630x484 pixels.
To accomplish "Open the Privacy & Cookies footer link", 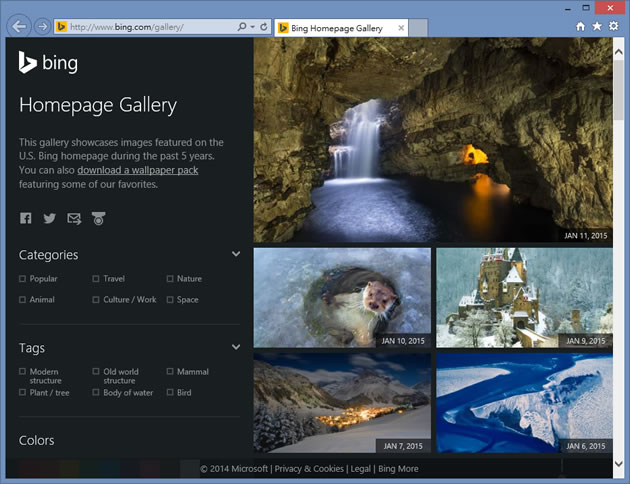I will (309, 468).
